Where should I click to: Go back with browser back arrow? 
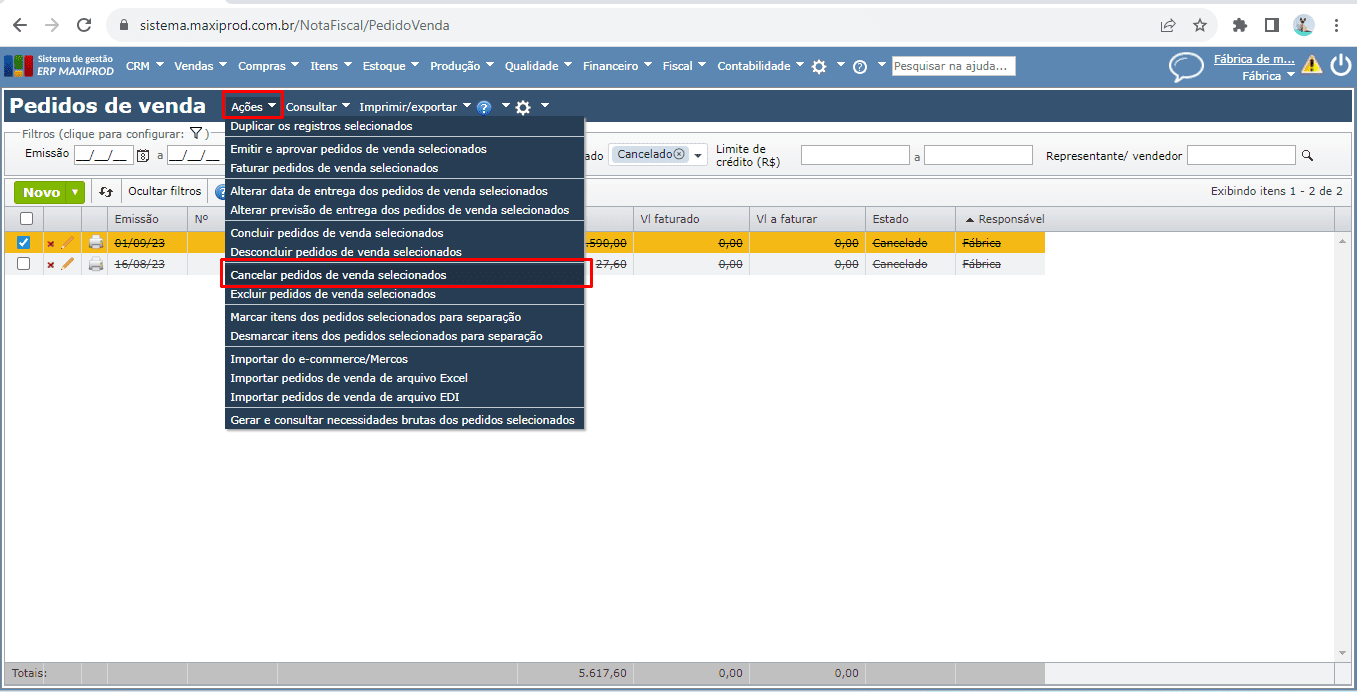click(20, 25)
